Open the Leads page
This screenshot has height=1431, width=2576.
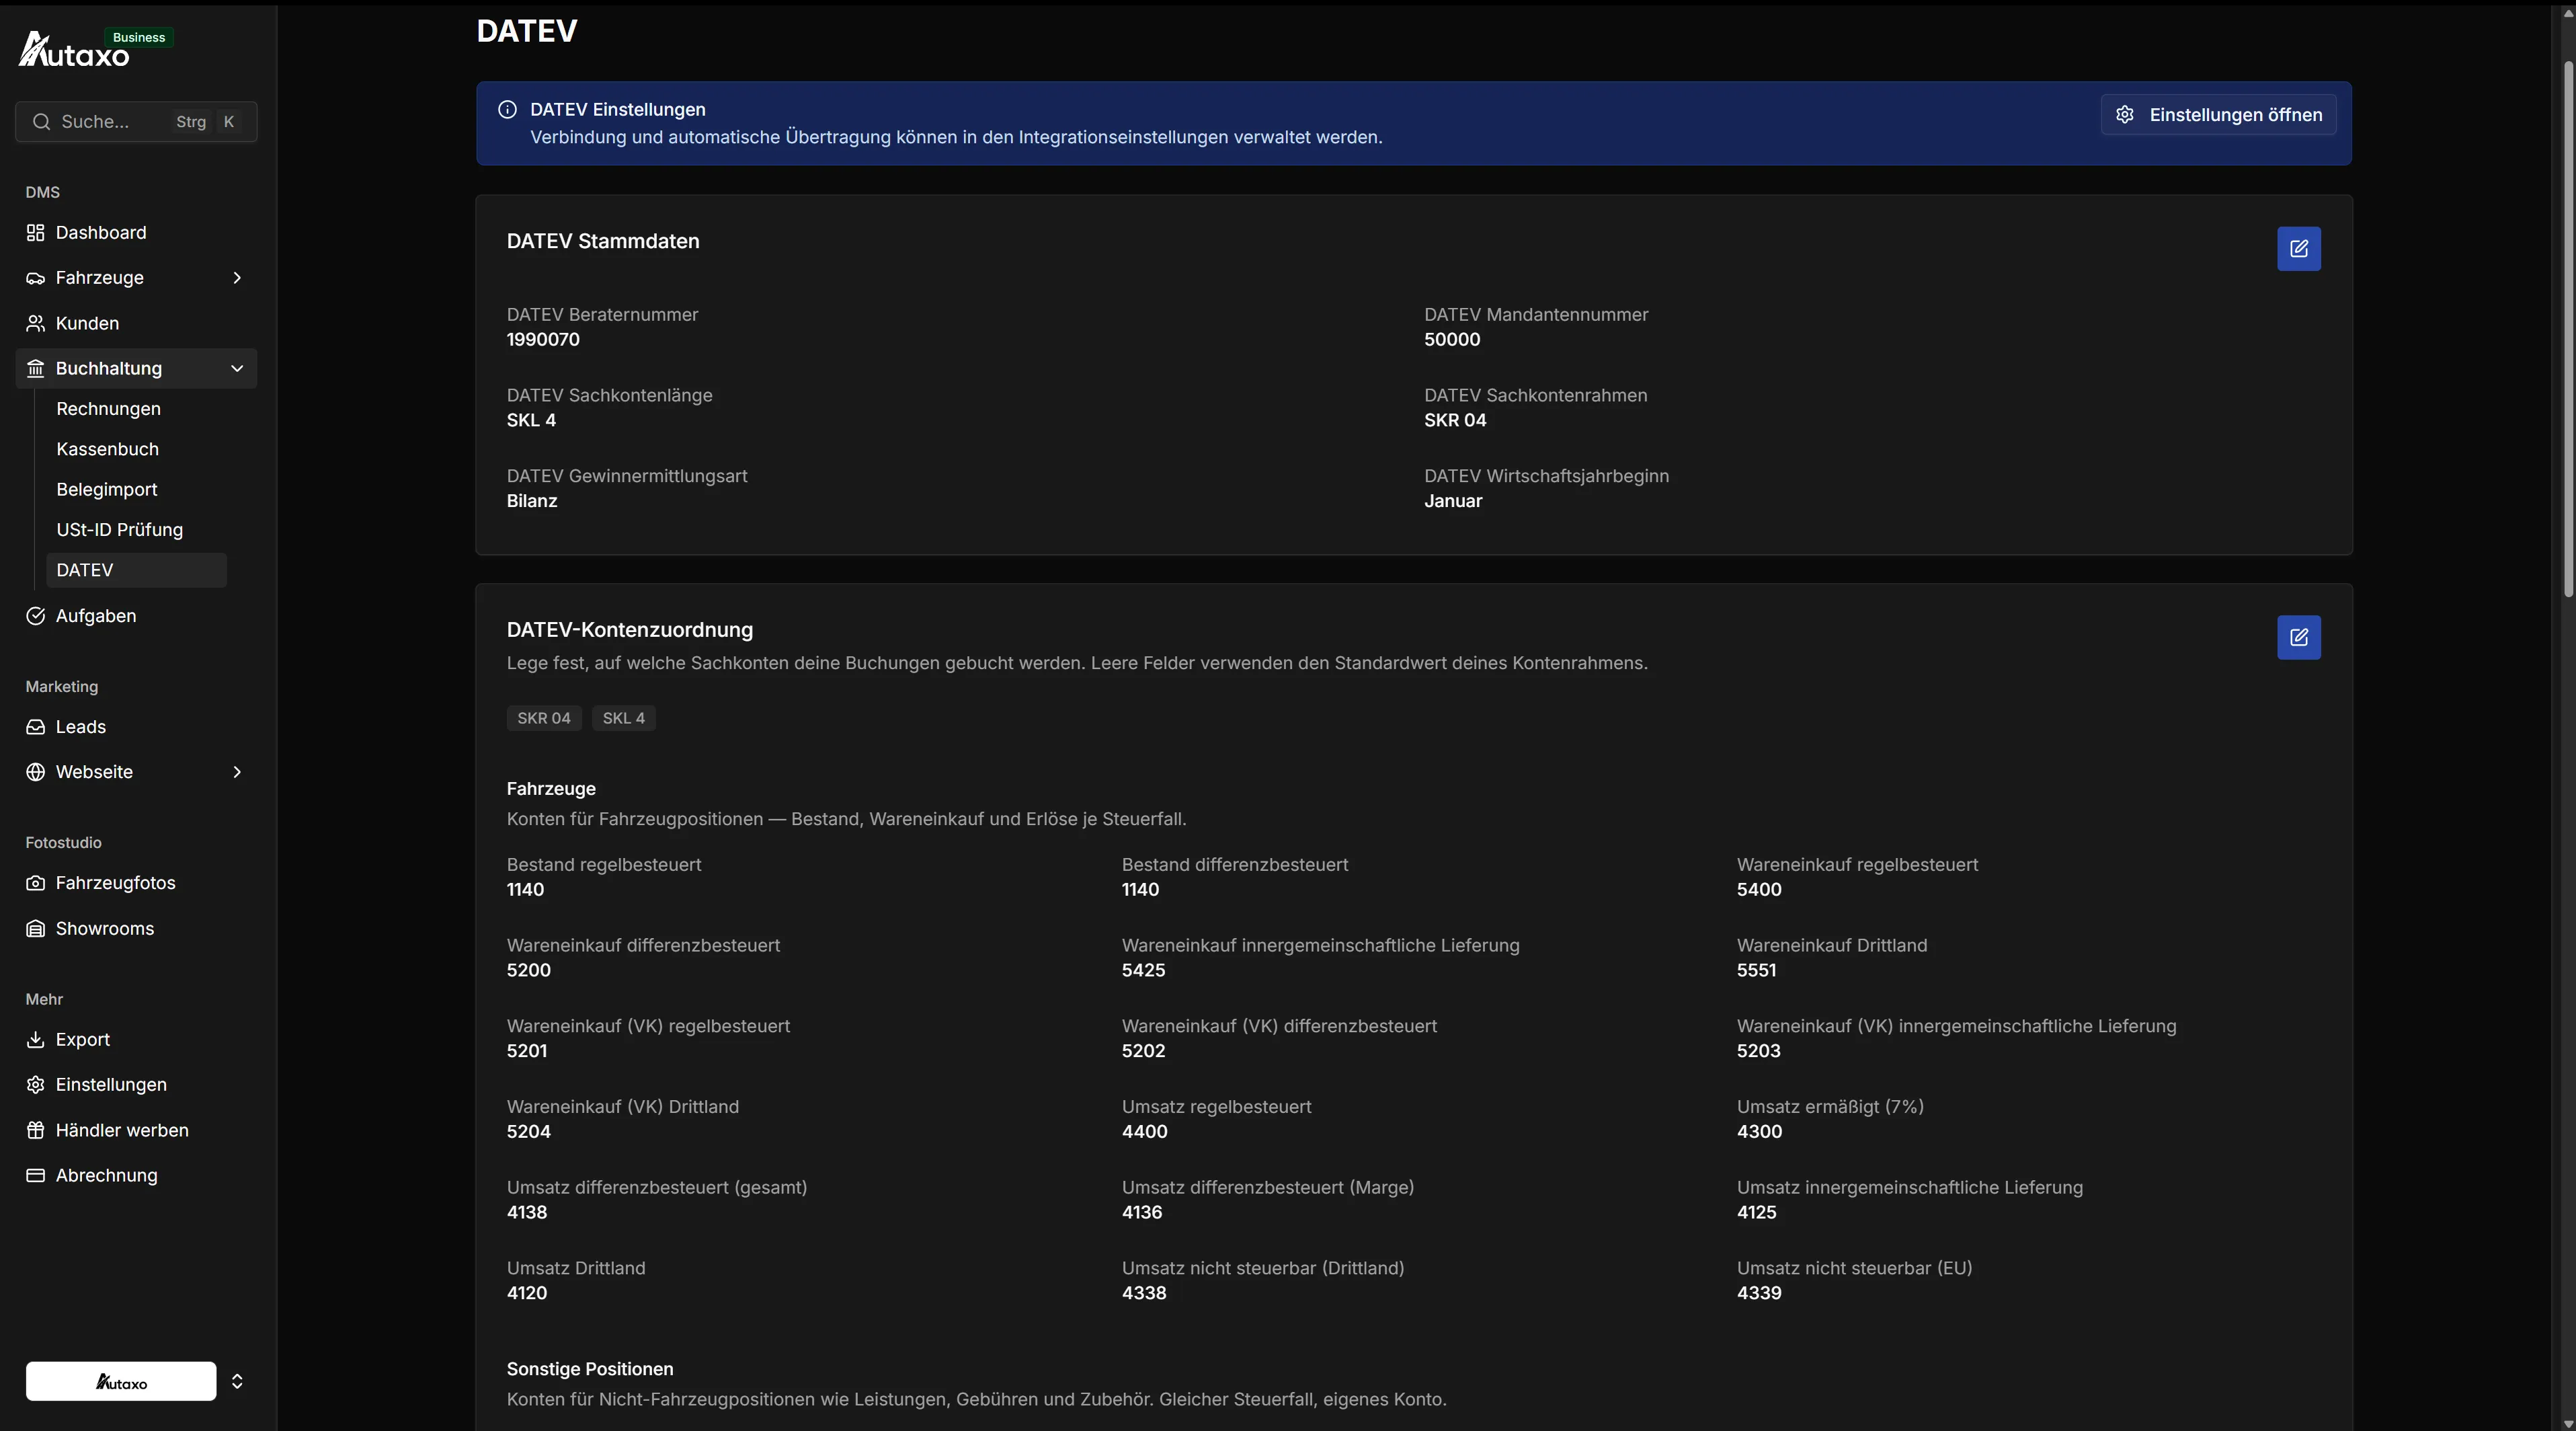[x=136, y=727]
